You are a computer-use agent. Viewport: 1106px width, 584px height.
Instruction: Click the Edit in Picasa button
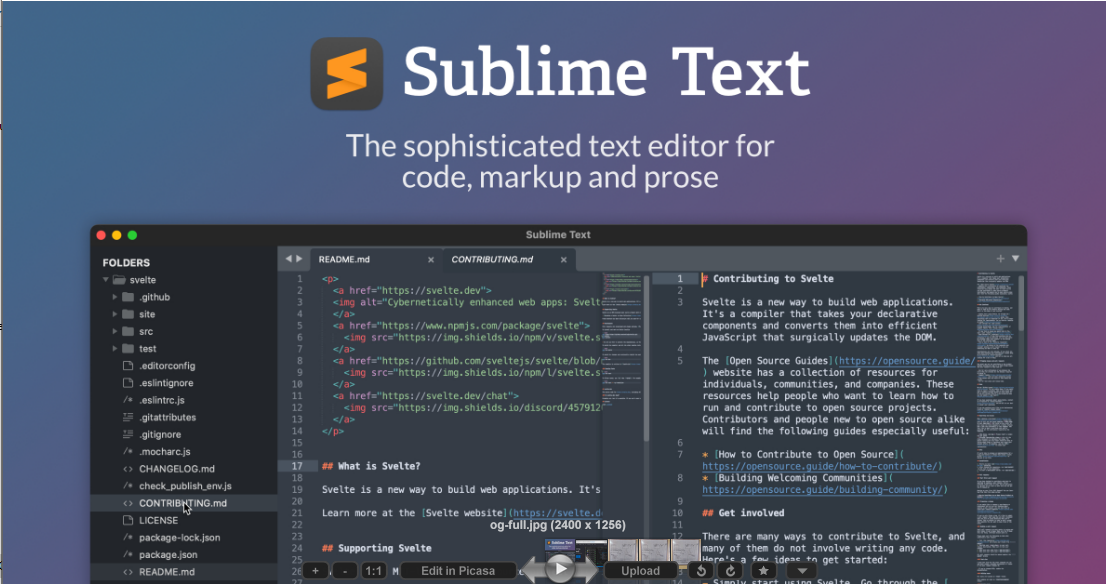click(x=457, y=571)
